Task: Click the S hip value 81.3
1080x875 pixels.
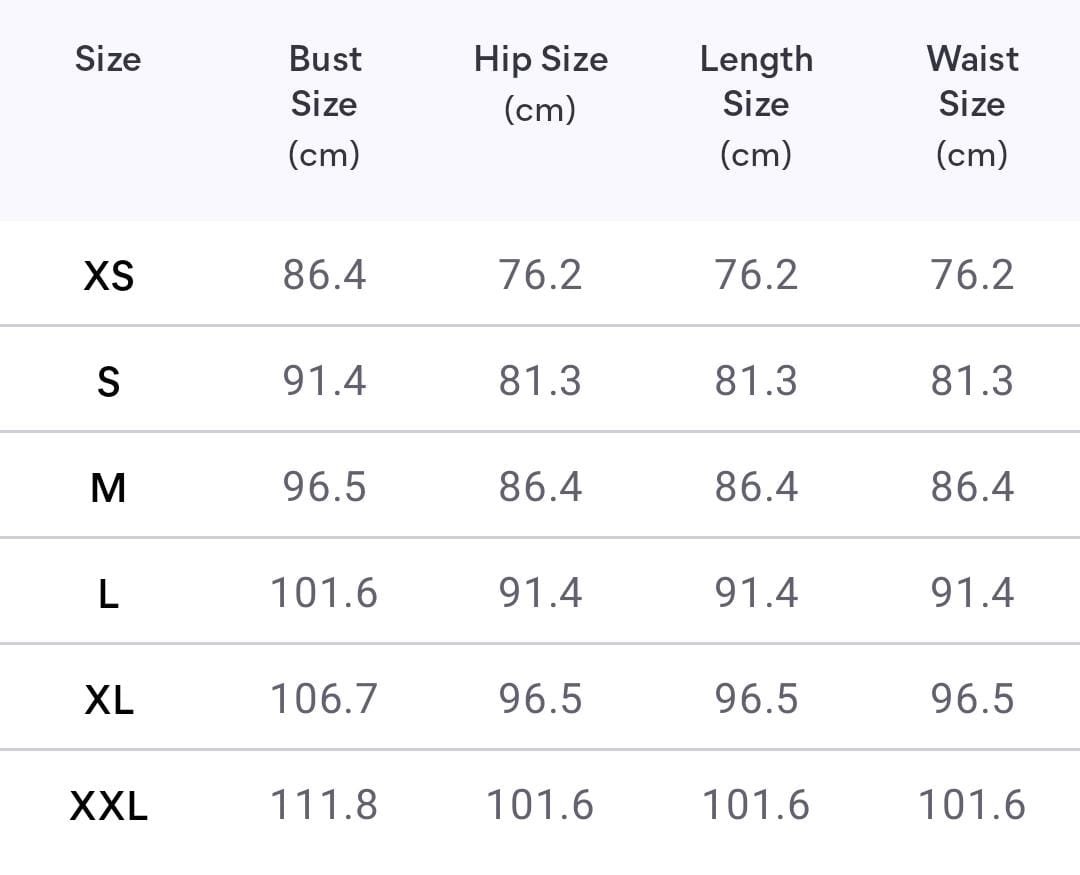Action: click(540, 381)
